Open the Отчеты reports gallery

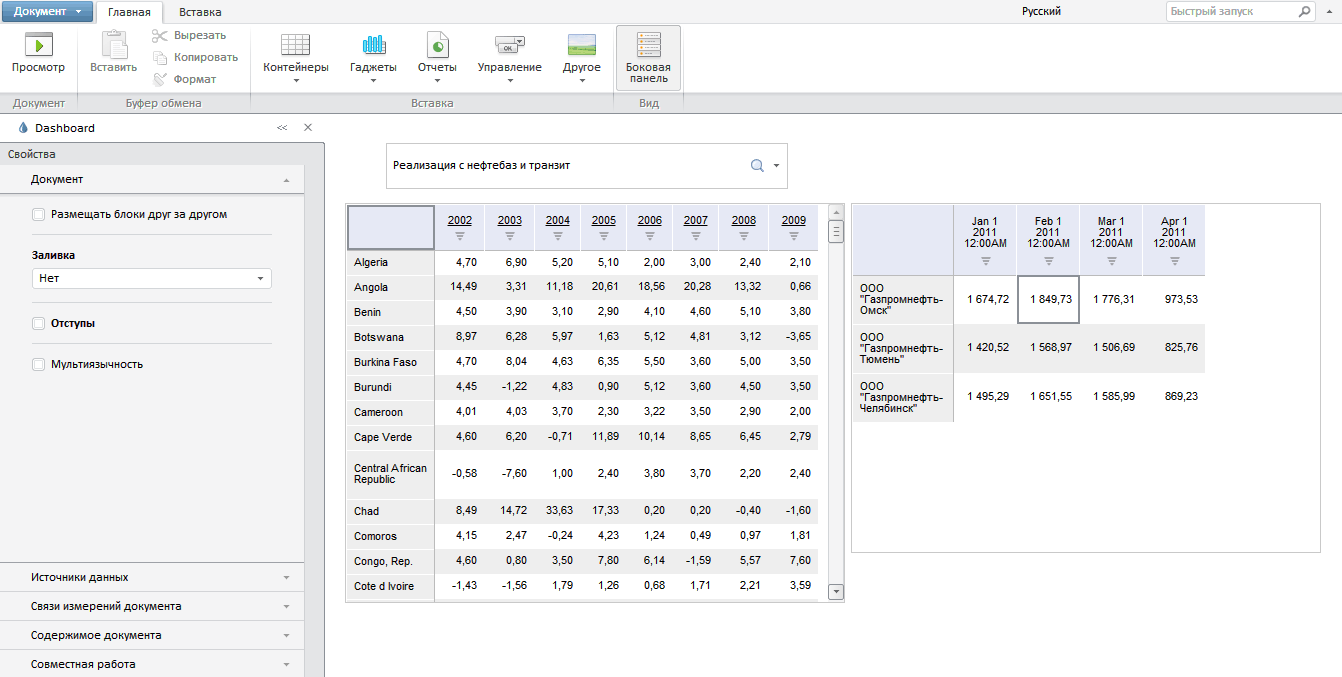pyautogui.click(x=437, y=56)
